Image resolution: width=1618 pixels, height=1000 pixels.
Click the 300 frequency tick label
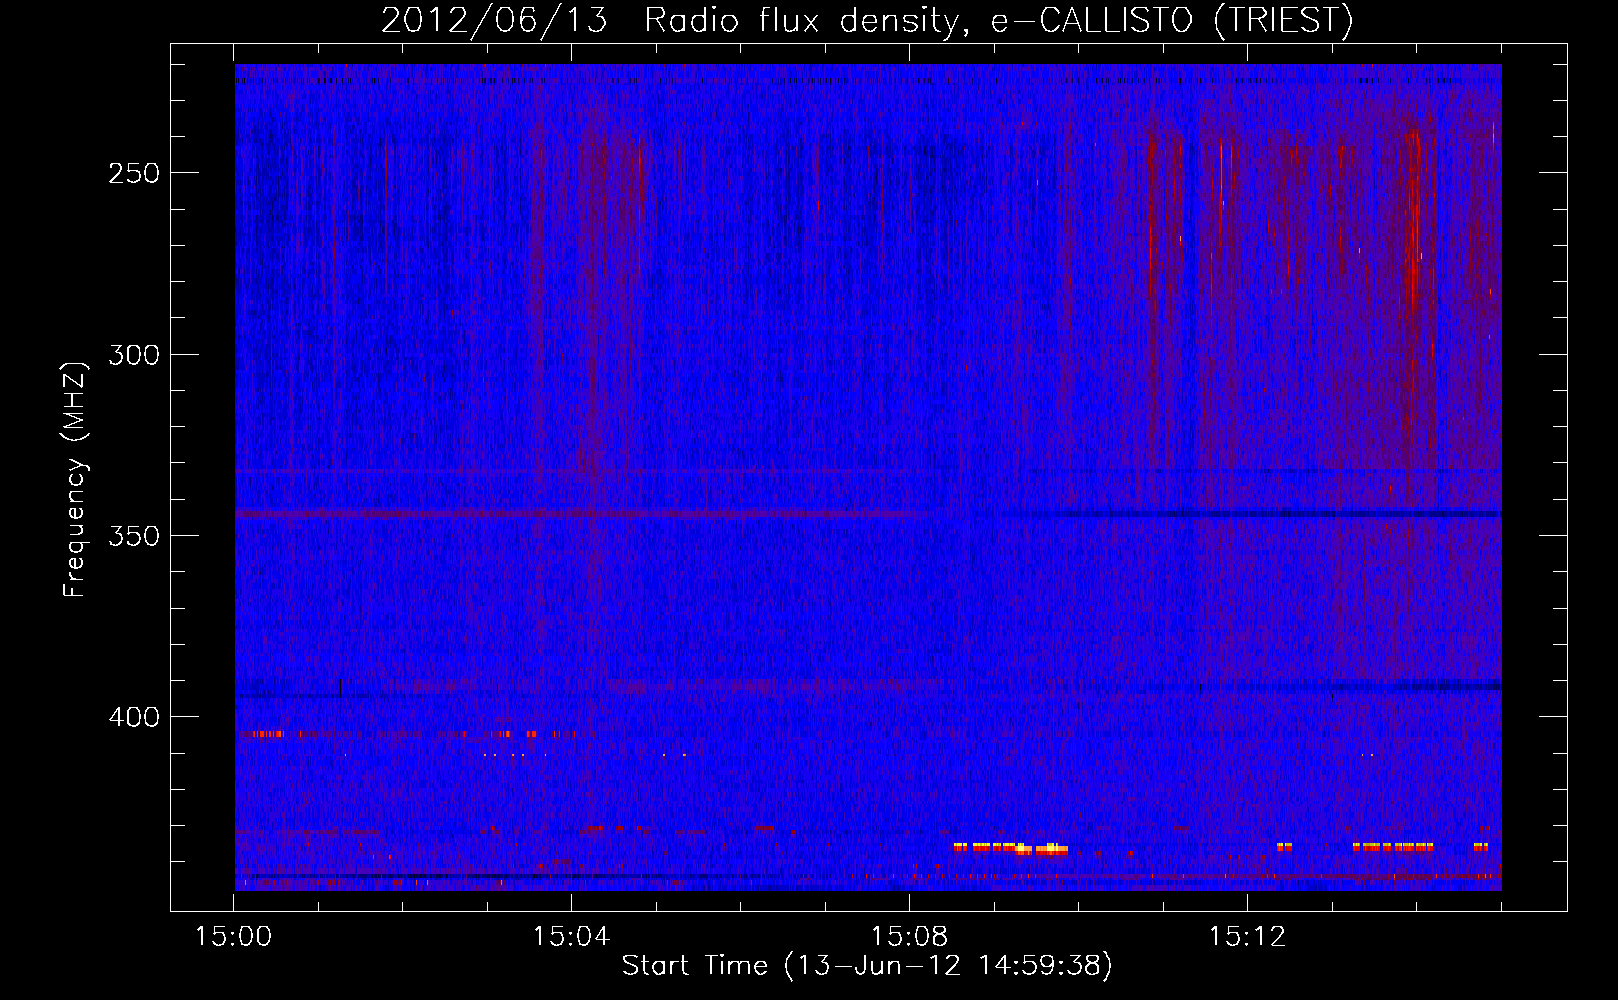click(x=134, y=355)
